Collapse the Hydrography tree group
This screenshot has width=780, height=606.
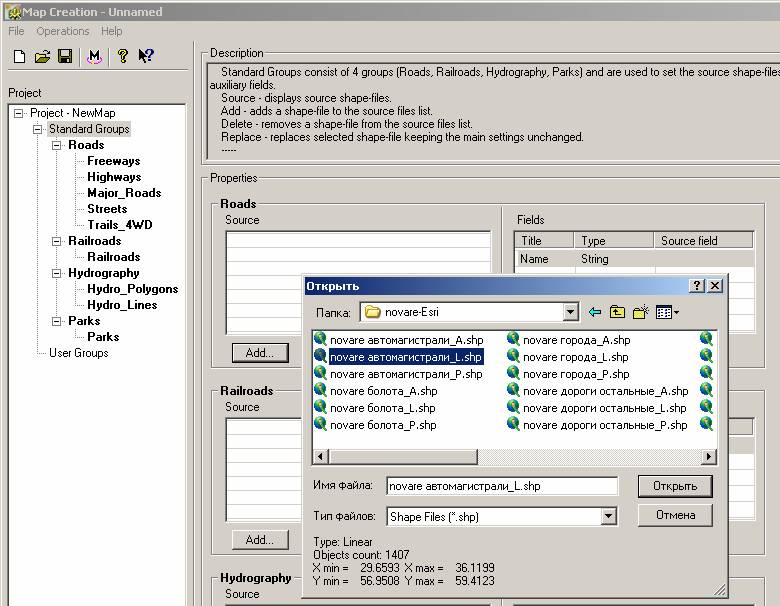57,273
